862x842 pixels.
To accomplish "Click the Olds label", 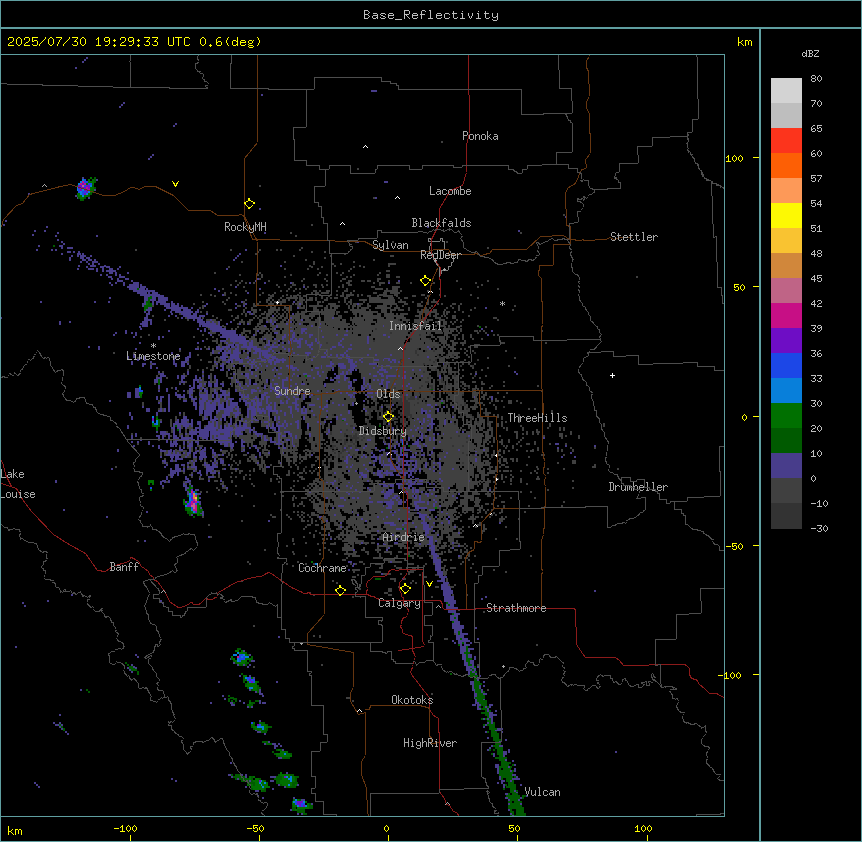I will 388,394.
